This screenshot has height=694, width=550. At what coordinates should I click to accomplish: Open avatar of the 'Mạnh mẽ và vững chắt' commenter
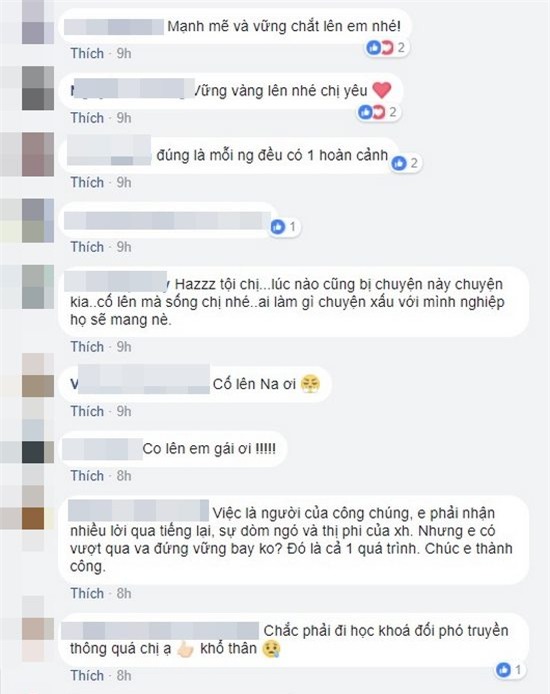coord(38,22)
